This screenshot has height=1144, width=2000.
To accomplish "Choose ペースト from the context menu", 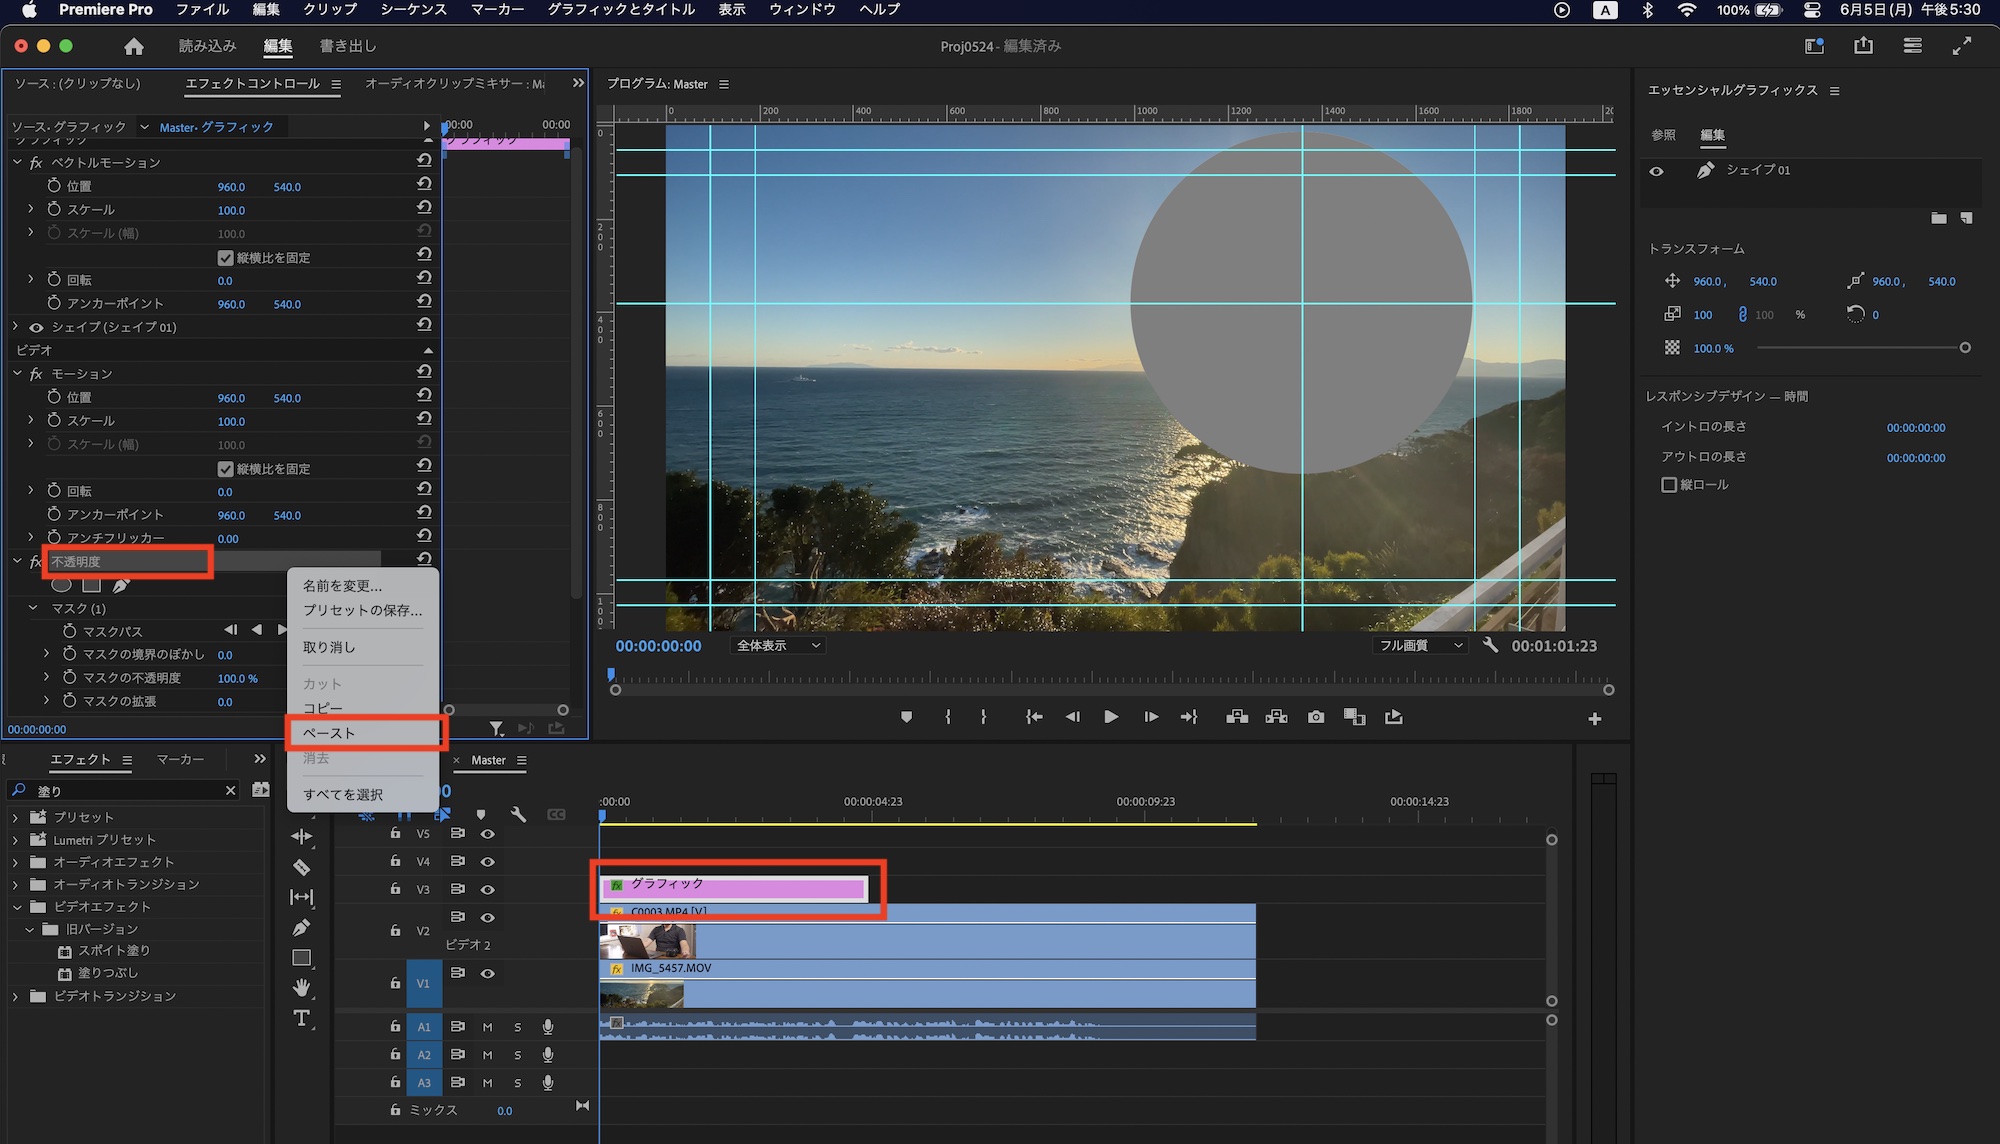I will (329, 733).
